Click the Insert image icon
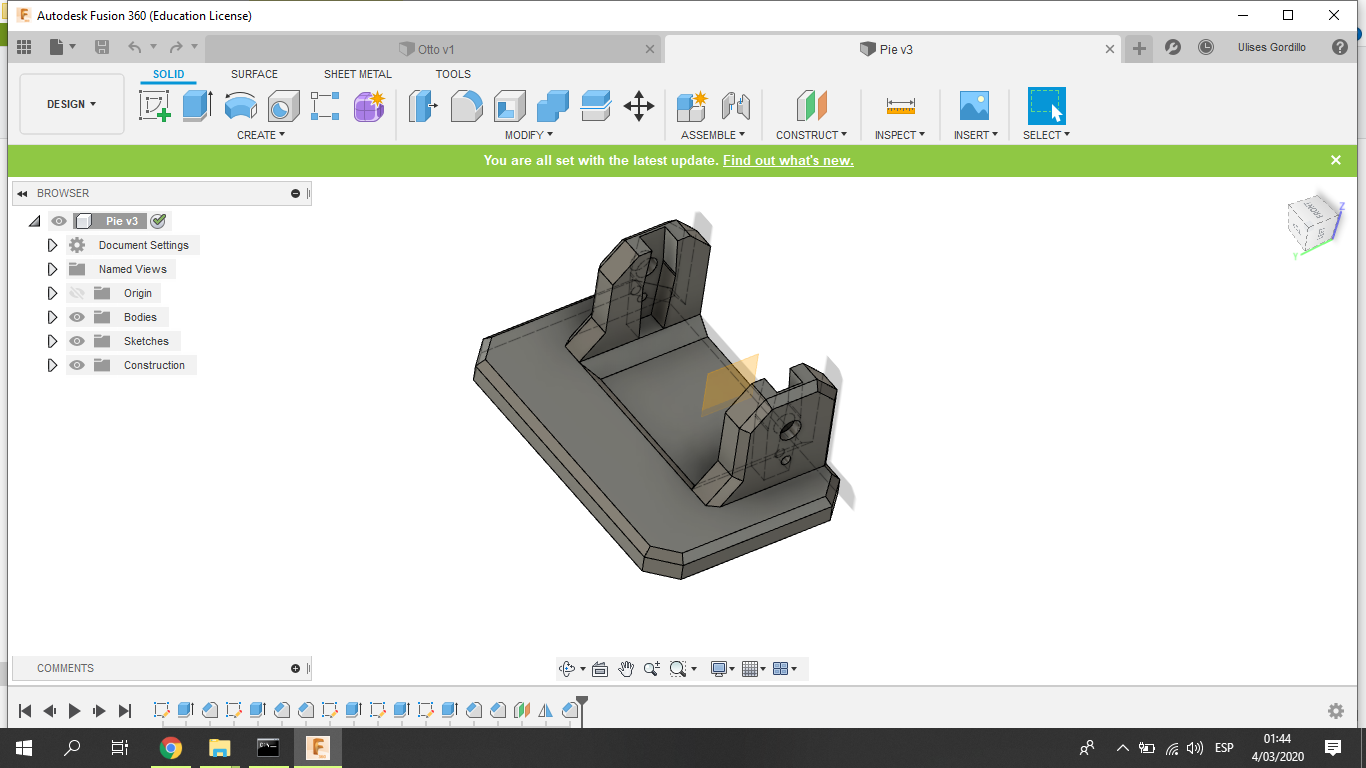Screen dimensions: 1366x768 tap(974, 105)
